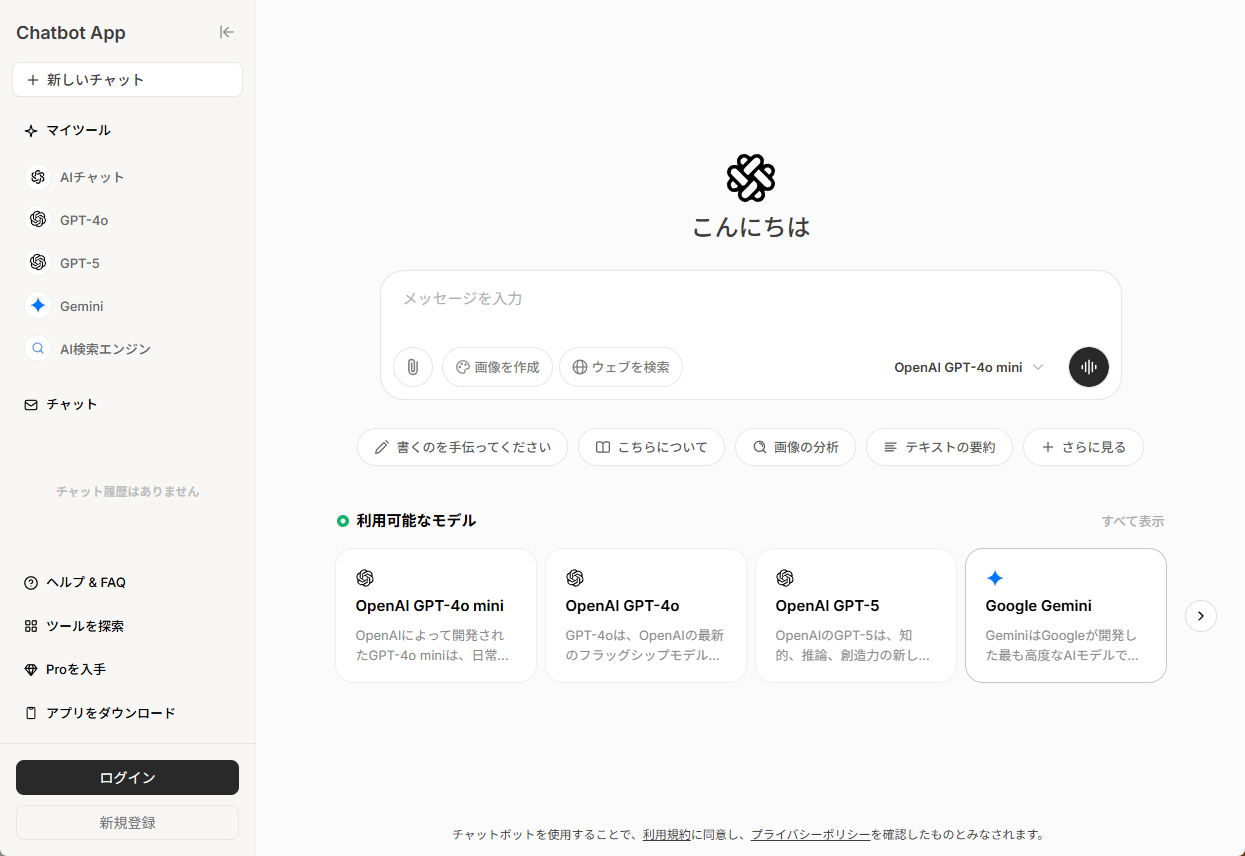Toggle the ウェブを検索 option
The height and width of the screenshot is (856, 1245).
(x=621, y=367)
